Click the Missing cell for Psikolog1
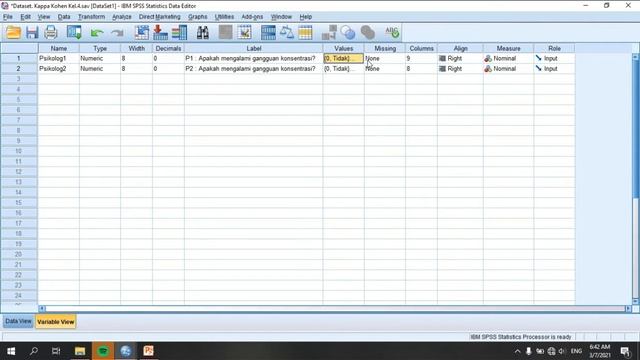Image resolution: width=640 pixels, height=360 pixels. (x=384, y=58)
